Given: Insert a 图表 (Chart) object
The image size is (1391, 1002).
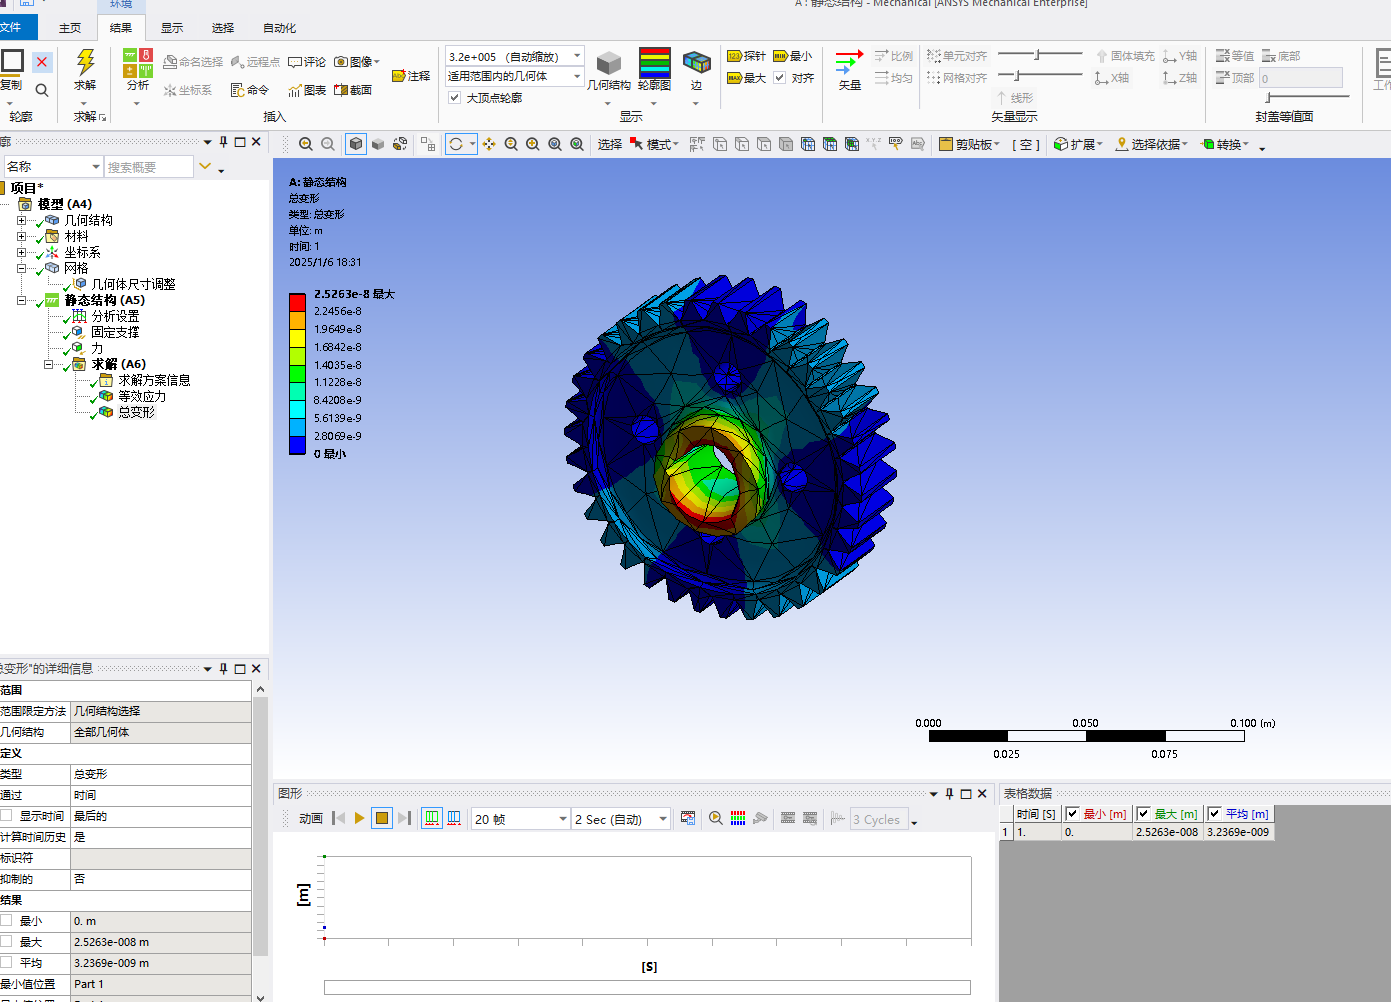Looking at the screenshot, I should tap(307, 90).
